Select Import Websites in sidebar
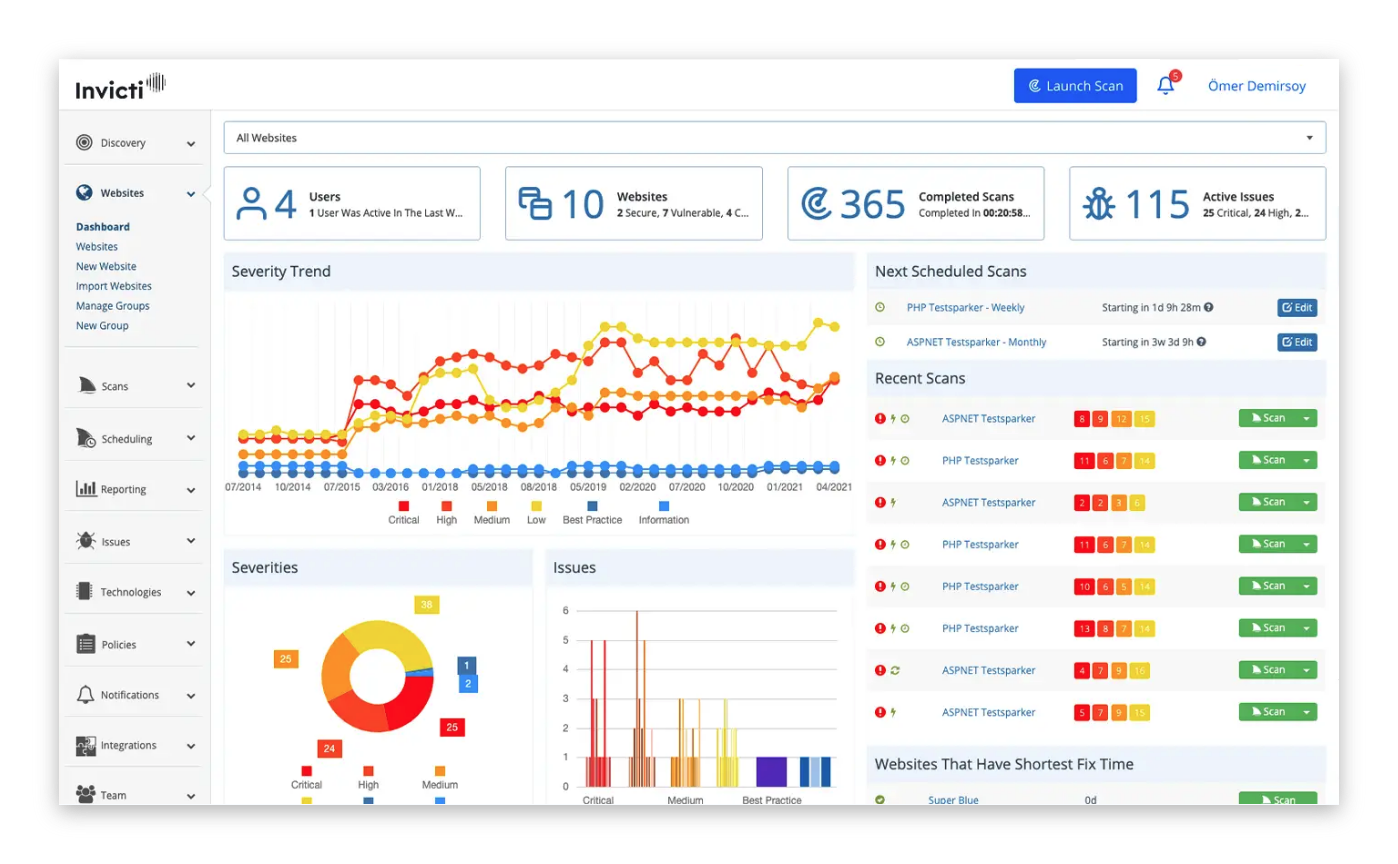The image size is (1398, 864). click(x=114, y=286)
